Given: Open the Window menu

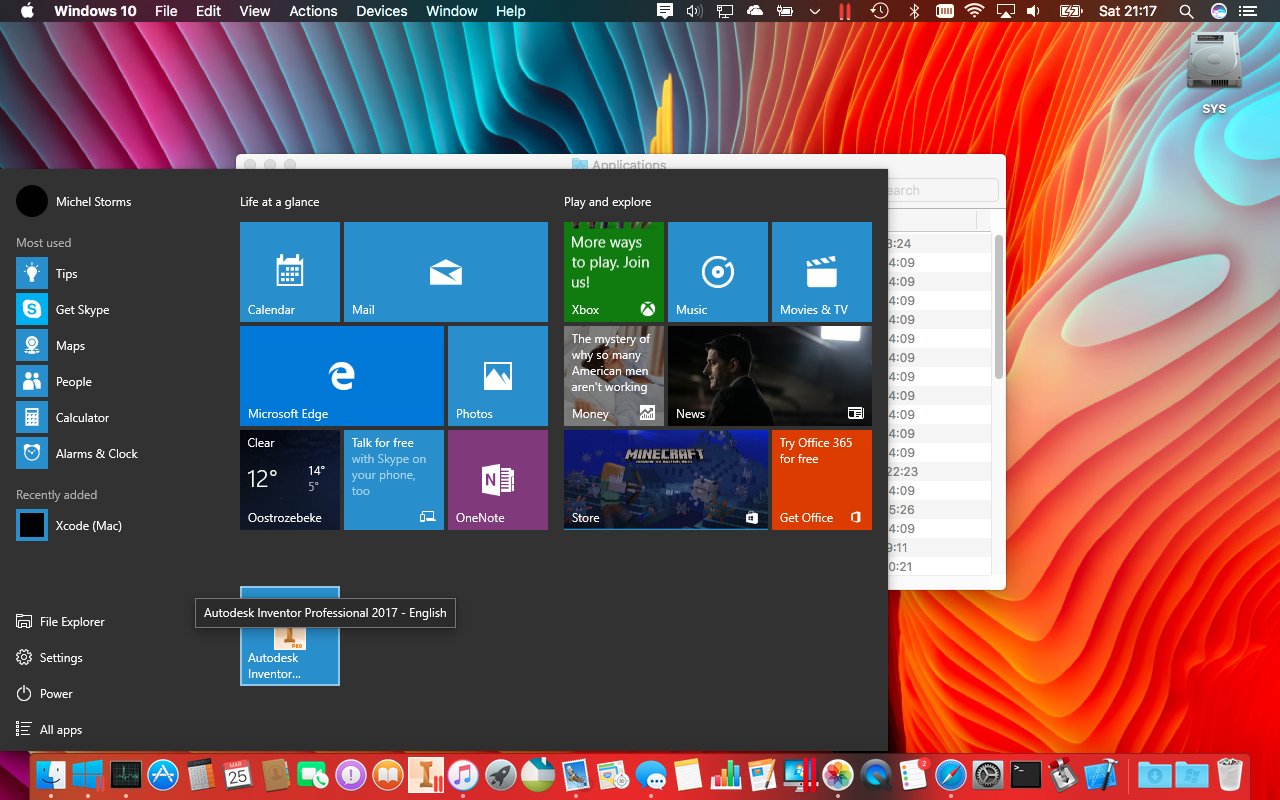Looking at the screenshot, I should click(451, 11).
